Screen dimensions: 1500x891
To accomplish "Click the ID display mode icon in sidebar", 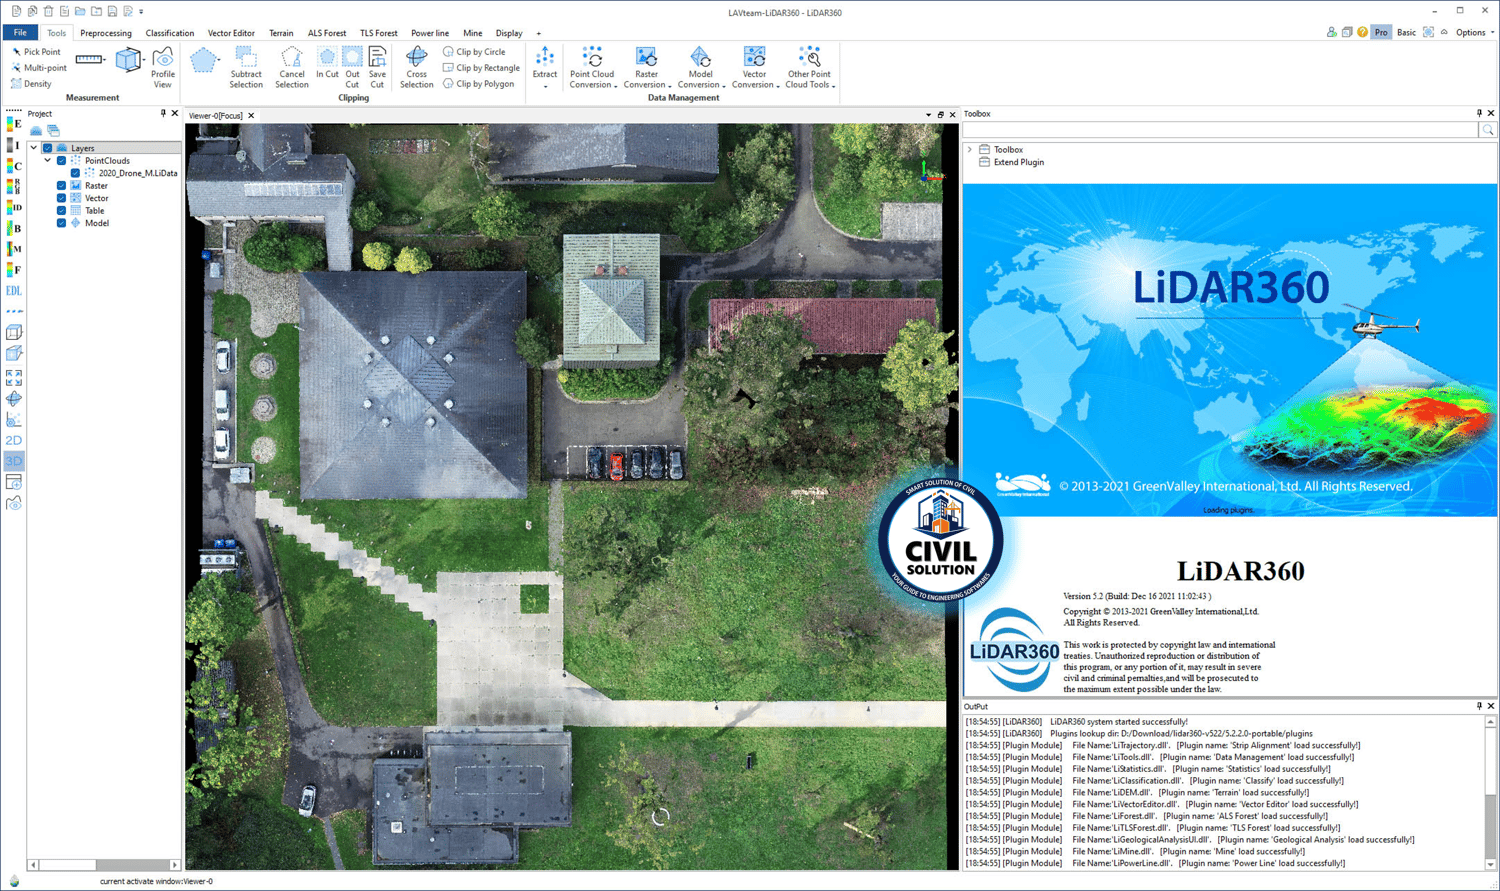I will click(14, 208).
